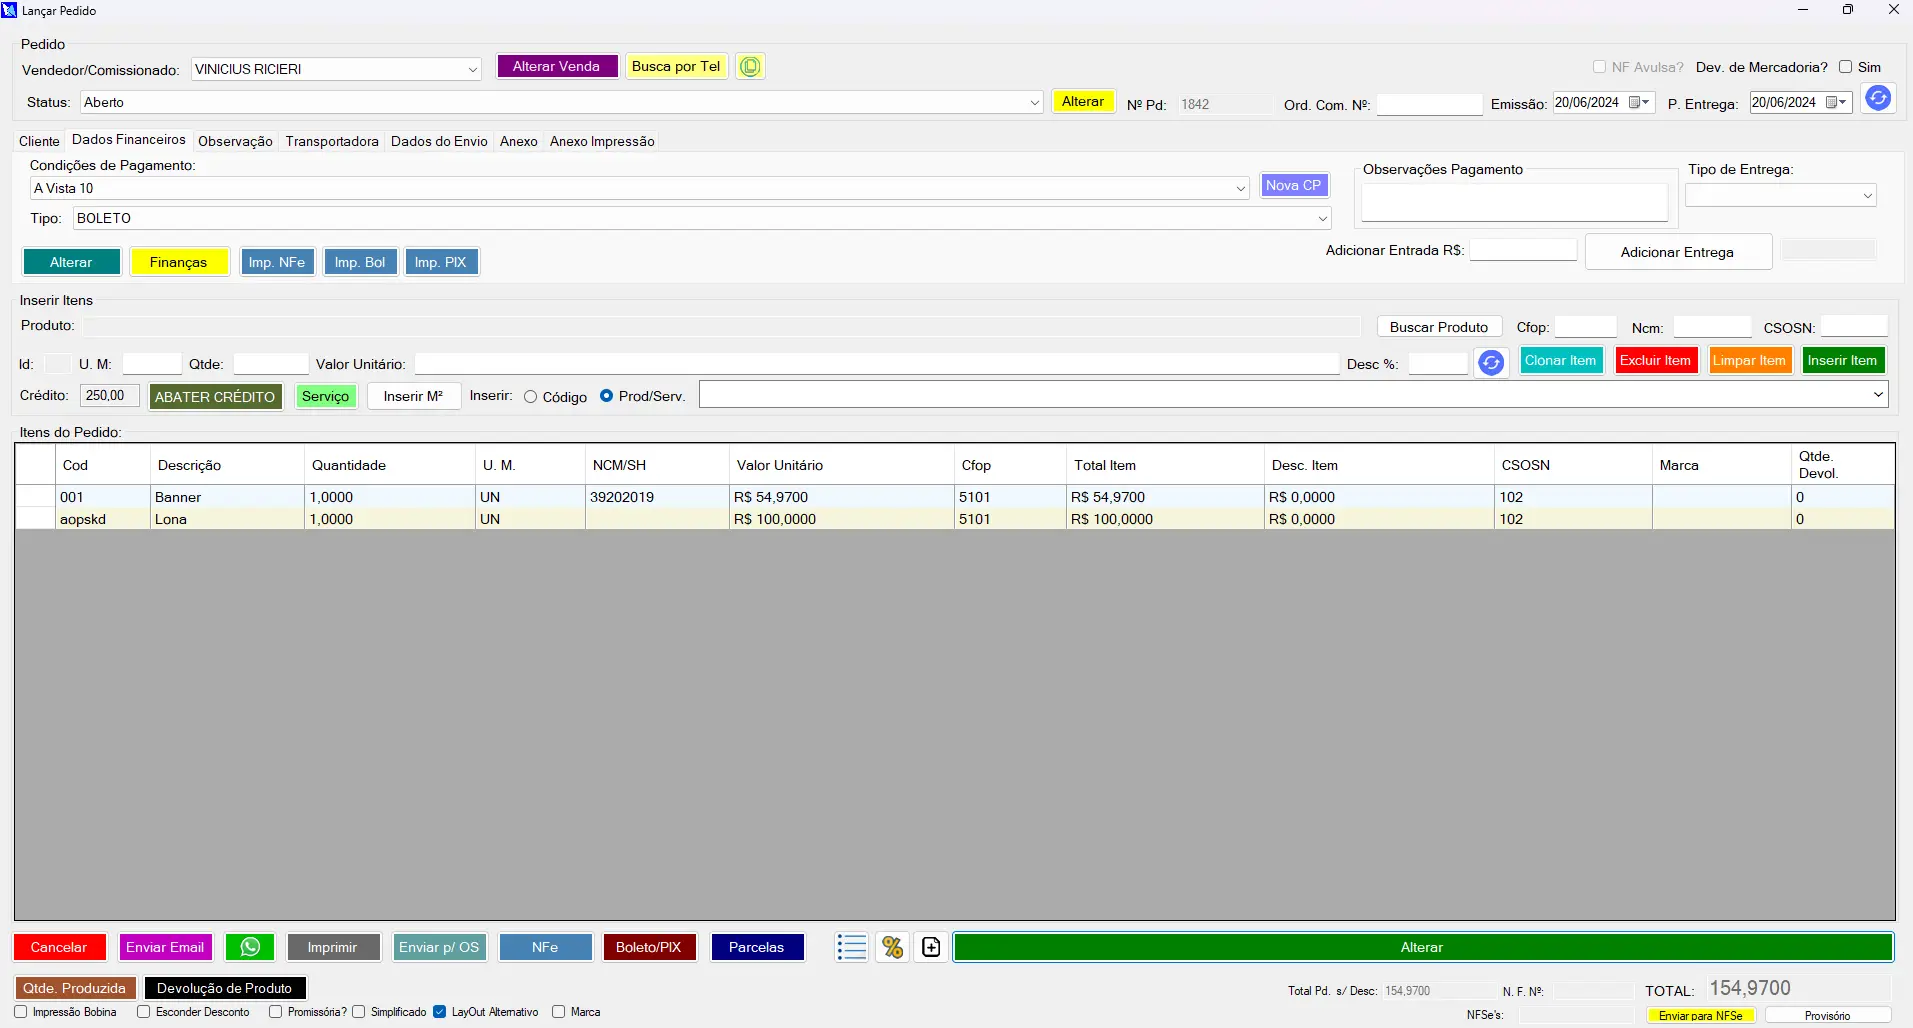Click the add document plus icon
The image size is (1913, 1028).
931,947
